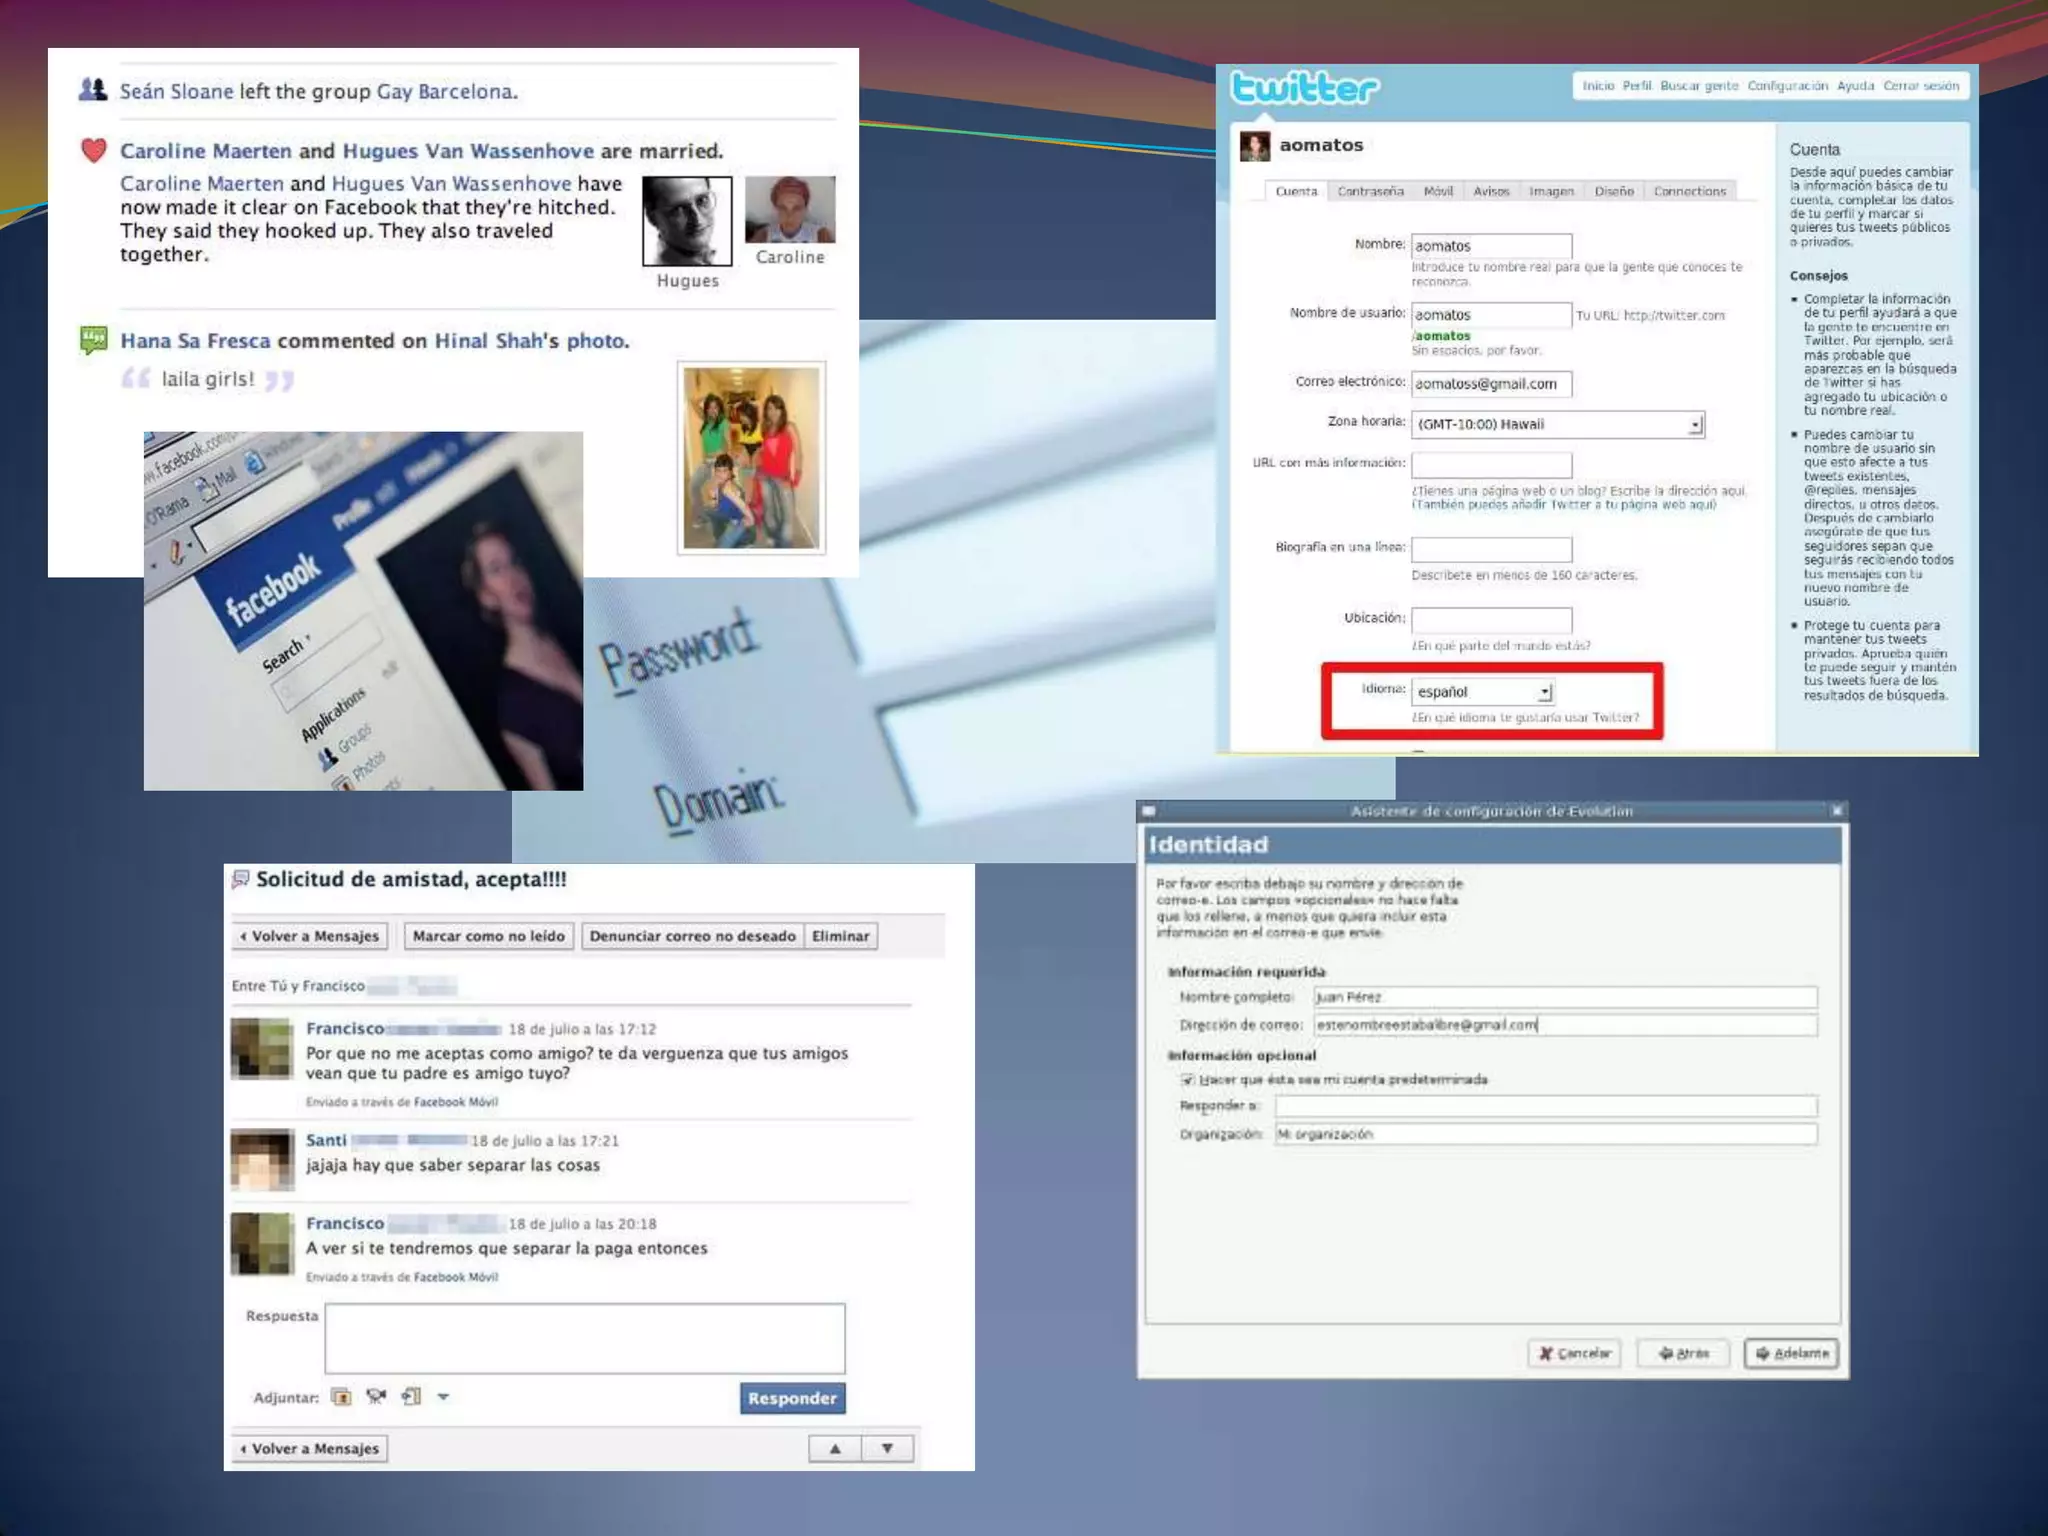Click the Eliminar button

pos(840,936)
